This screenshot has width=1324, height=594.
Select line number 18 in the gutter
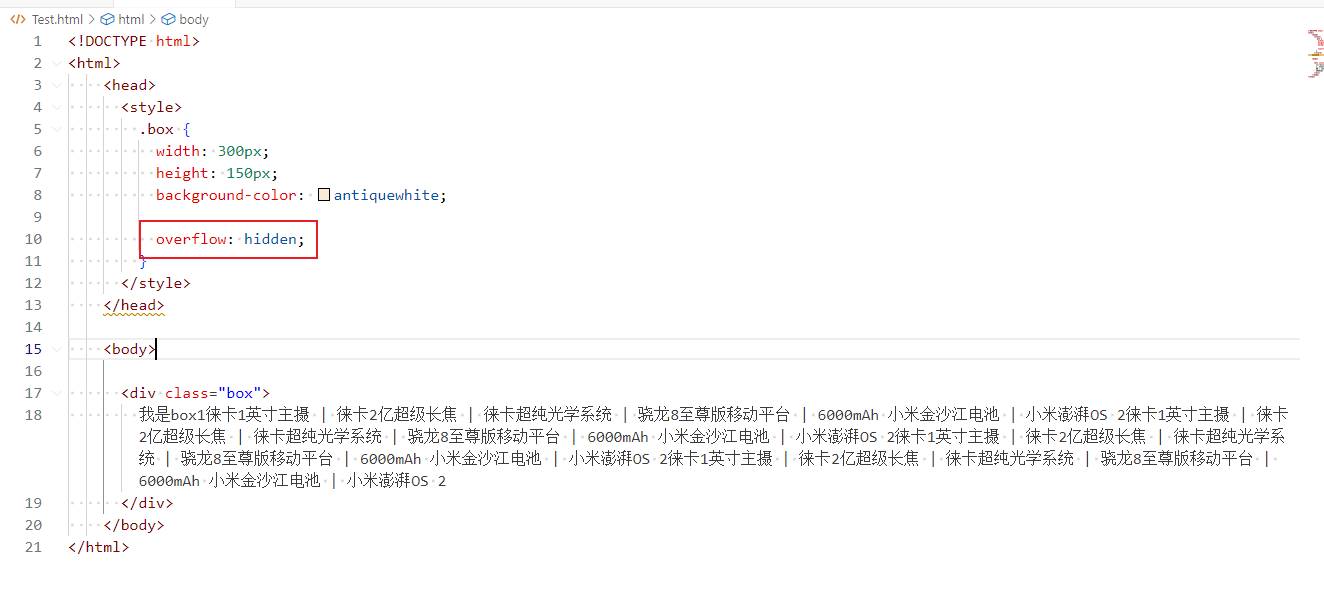click(x=34, y=415)
